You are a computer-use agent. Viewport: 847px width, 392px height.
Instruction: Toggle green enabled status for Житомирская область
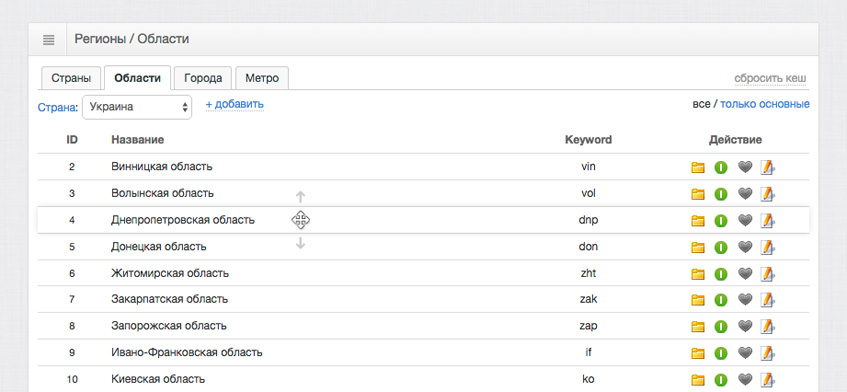(x=721, y=274)
